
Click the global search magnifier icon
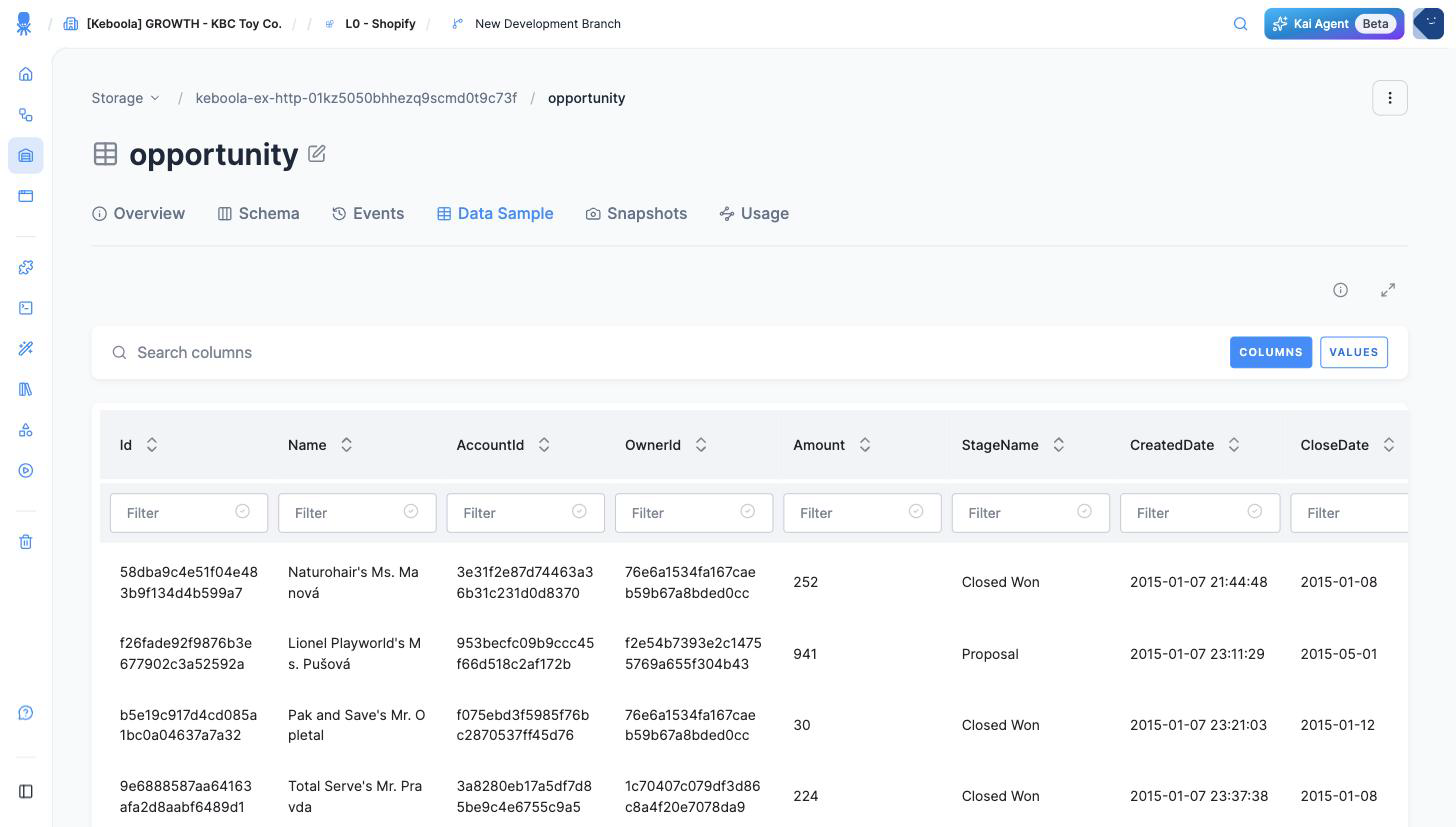coord(1240,24)
